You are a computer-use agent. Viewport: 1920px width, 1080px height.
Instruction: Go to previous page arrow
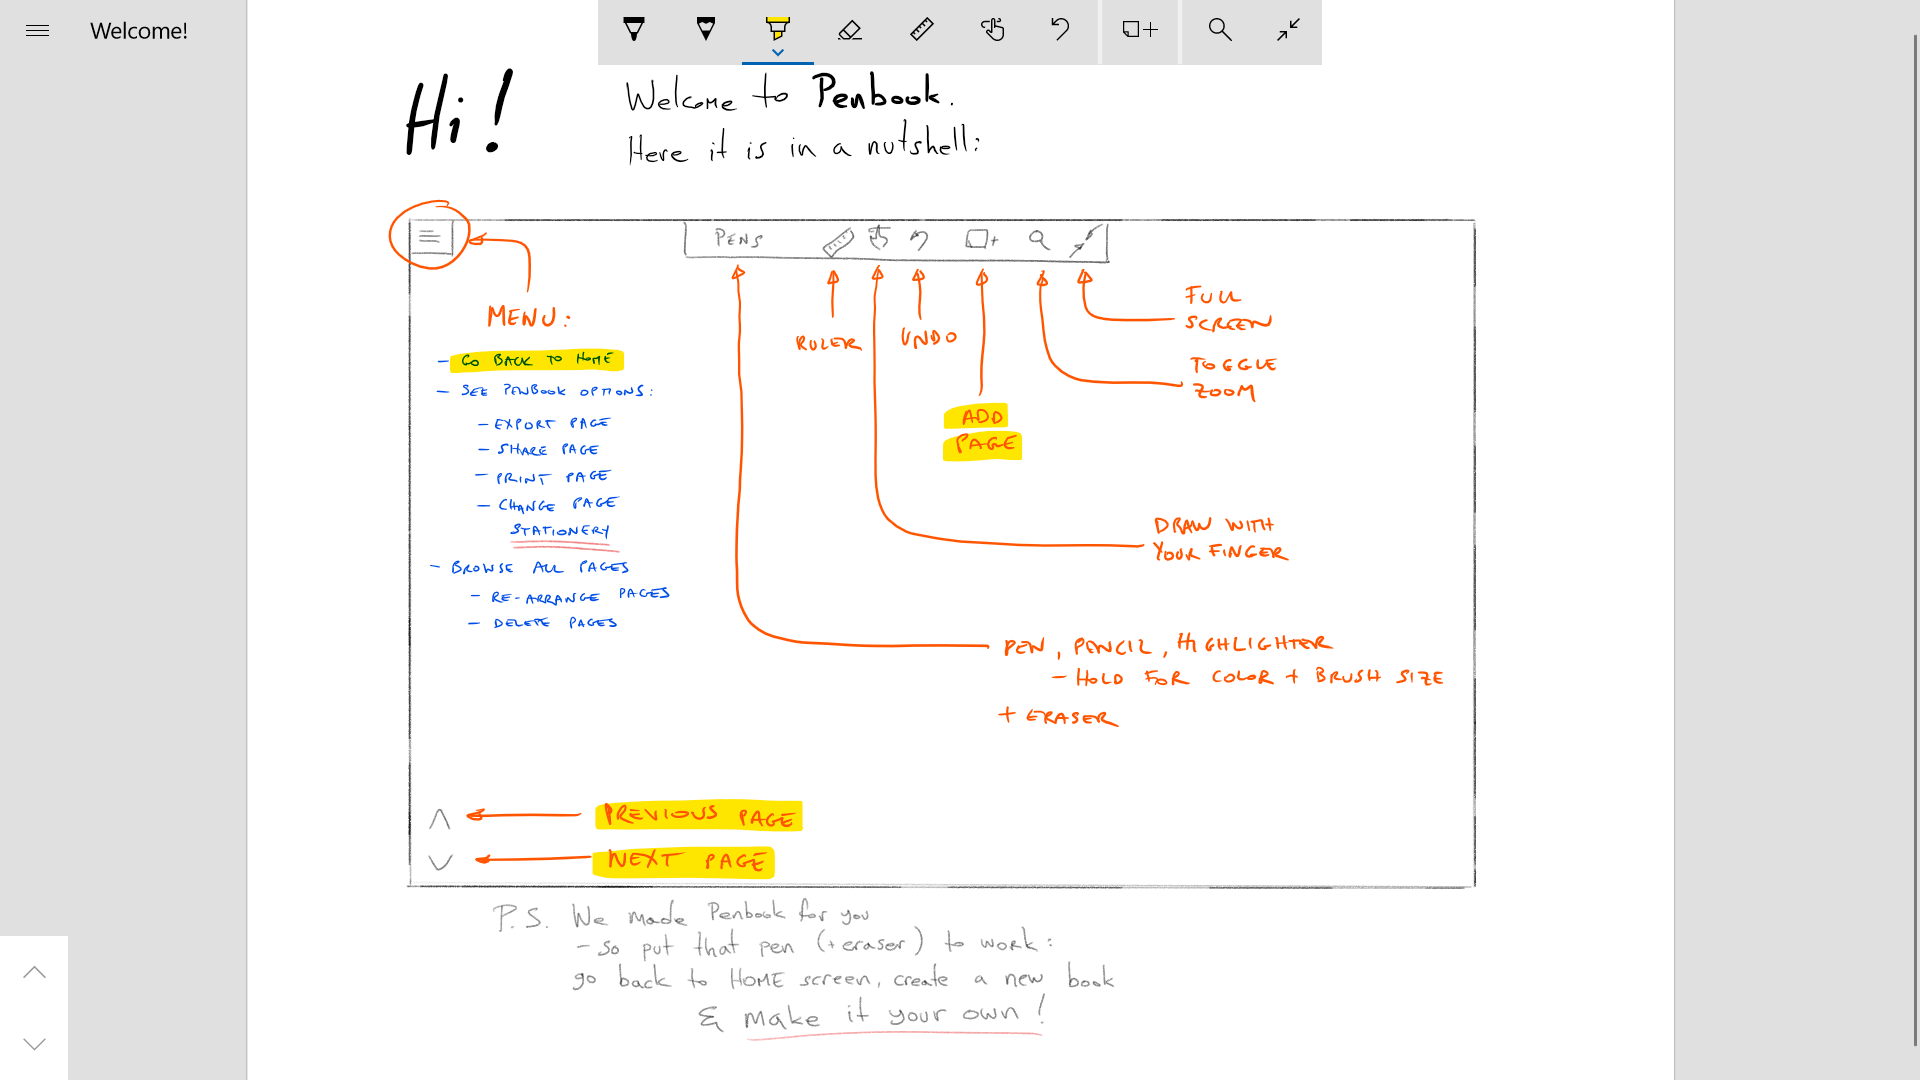click(x=35, y=972)
